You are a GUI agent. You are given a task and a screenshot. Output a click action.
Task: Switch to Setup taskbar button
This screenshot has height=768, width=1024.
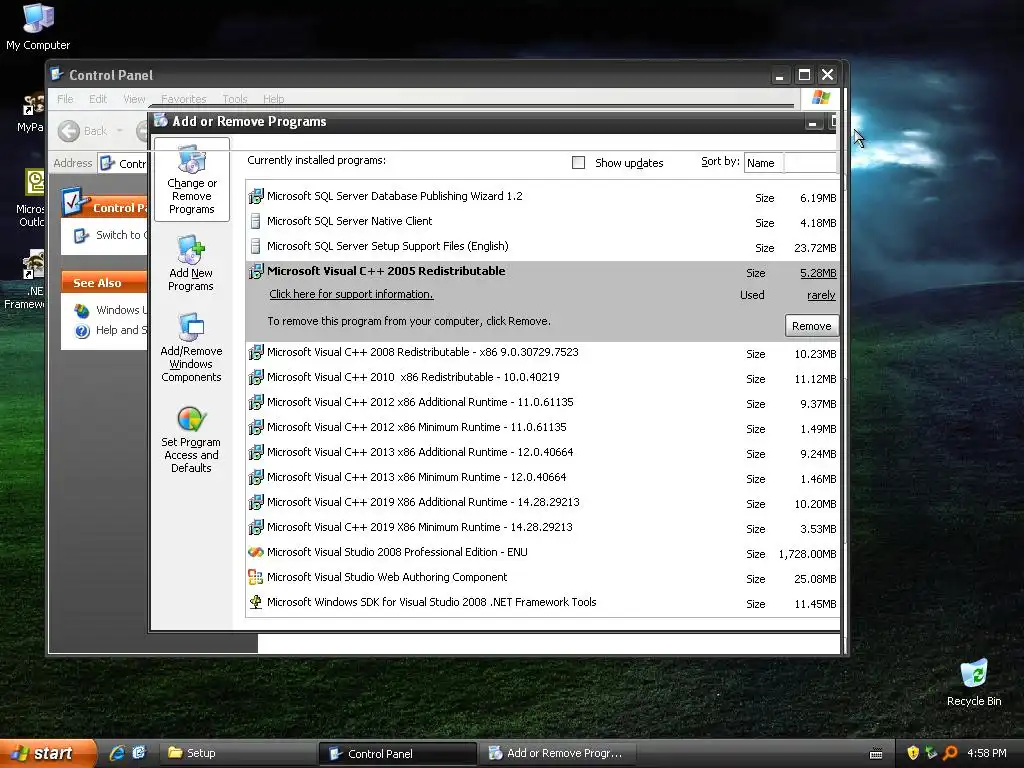[x=238, y=753]
